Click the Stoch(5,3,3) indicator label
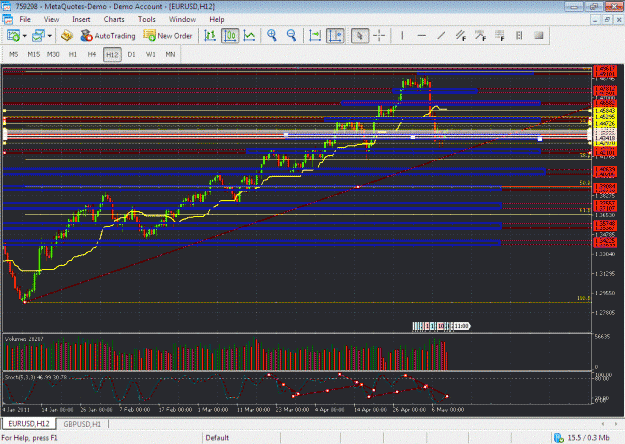This screenshot has height=444, width=625. point(35,377)
